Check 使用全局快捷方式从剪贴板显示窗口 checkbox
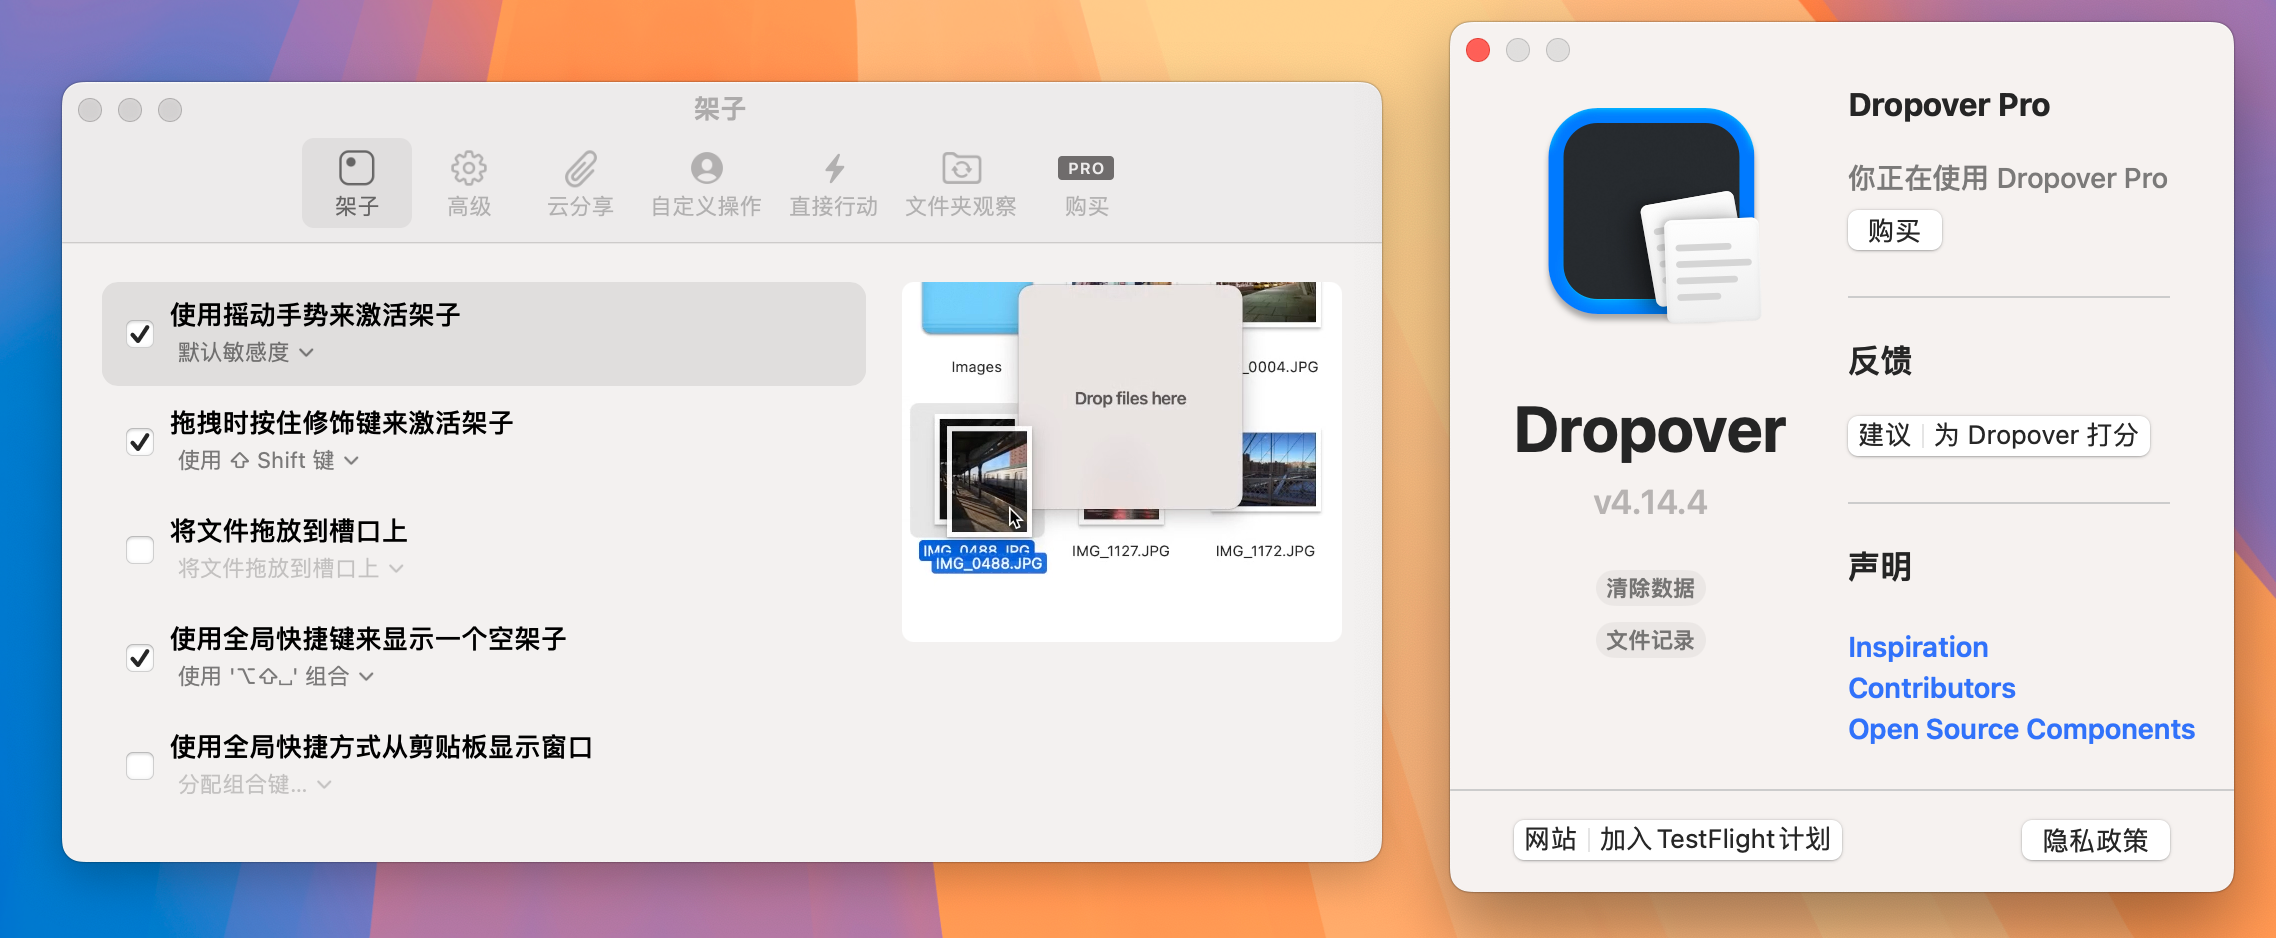Viewport: 2276px width, 938px height. pos(140,766)
